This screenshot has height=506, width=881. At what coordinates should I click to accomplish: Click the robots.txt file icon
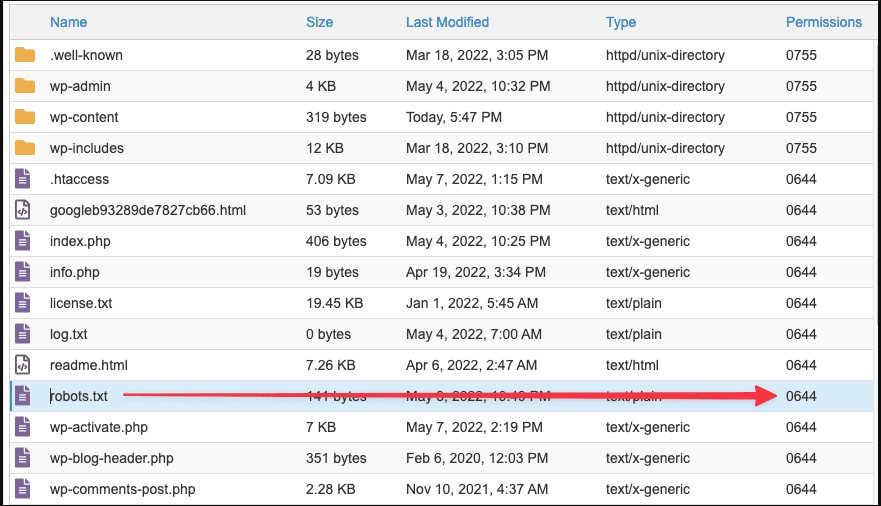coord(23,396)
